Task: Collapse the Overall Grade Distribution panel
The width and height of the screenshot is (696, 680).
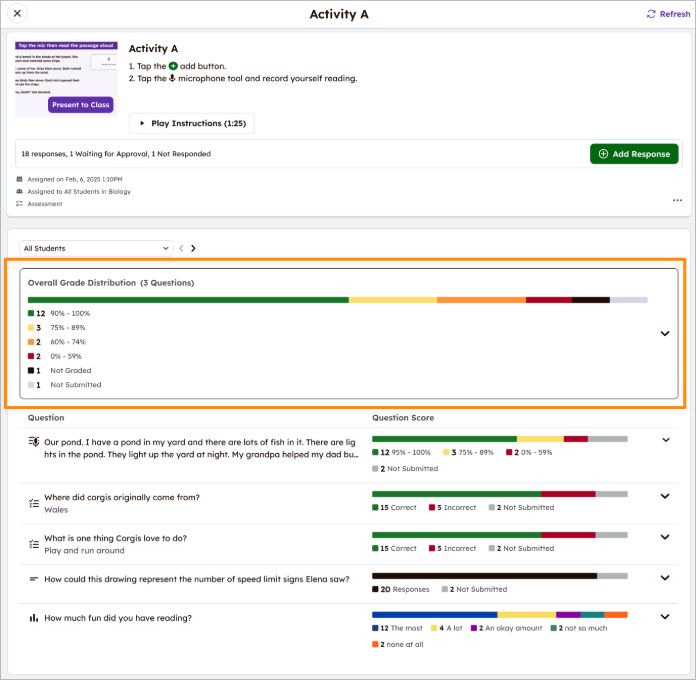Action: [665, 334]
